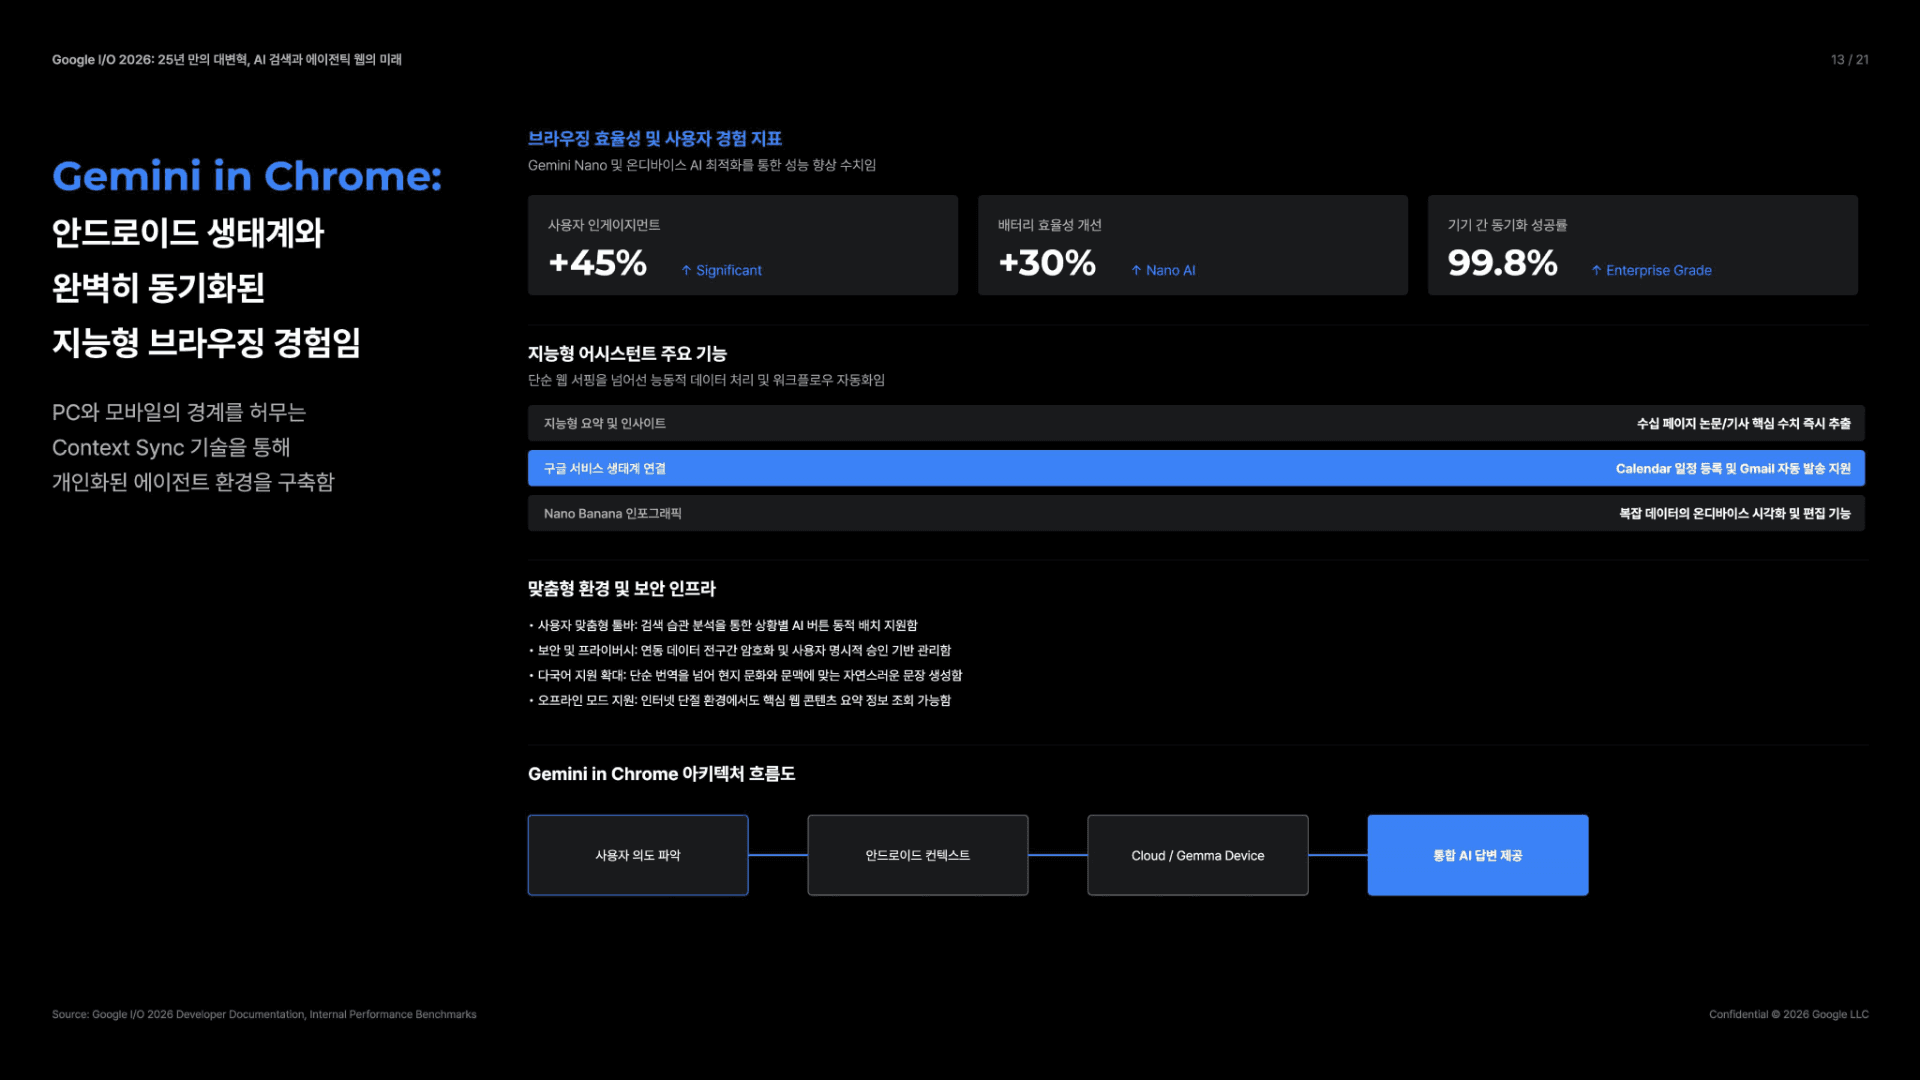Click the 브라우징 효율성 및 사용자 경험 지표 heading
This screenshot has width=1920, height=1080.
[655, 139]
